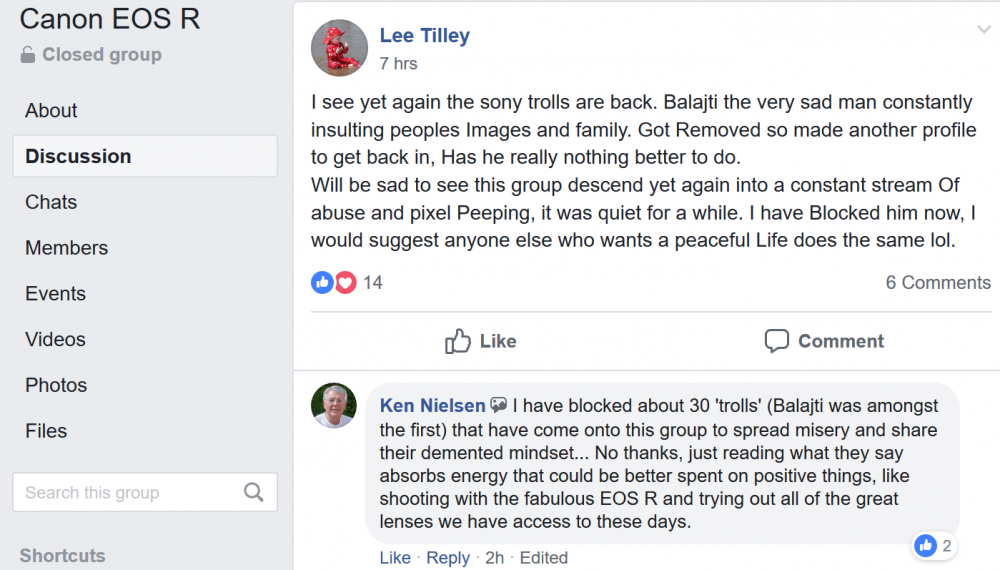Go to the Members section
The image size is (1000, 570).
click(x=66, y=248)
